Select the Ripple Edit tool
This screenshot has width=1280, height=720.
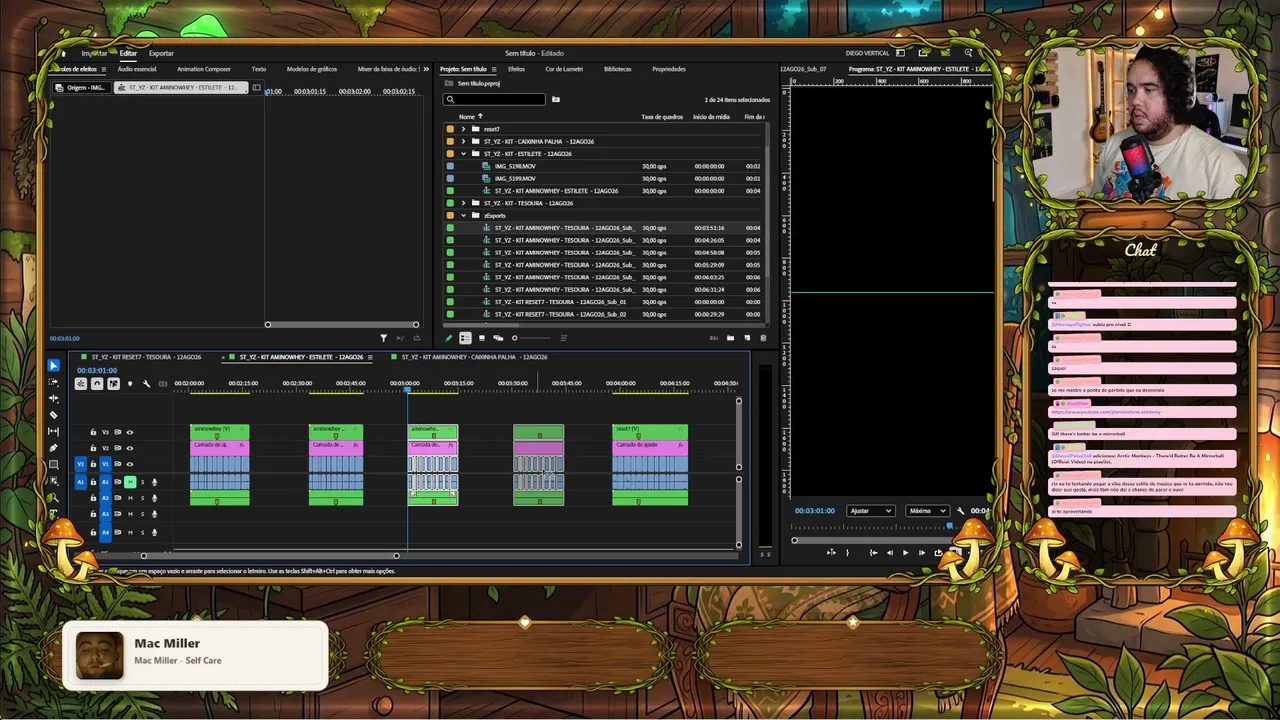click(x=54, y=398)
